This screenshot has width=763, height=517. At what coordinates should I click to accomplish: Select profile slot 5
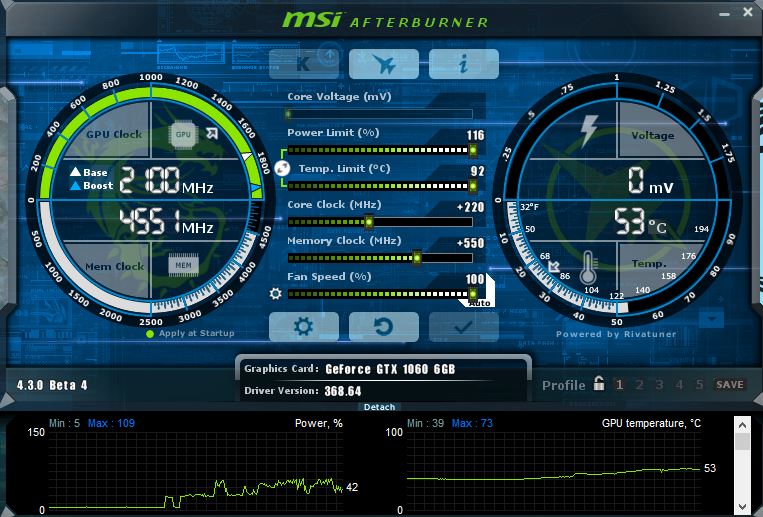click(x=699, y=385)
